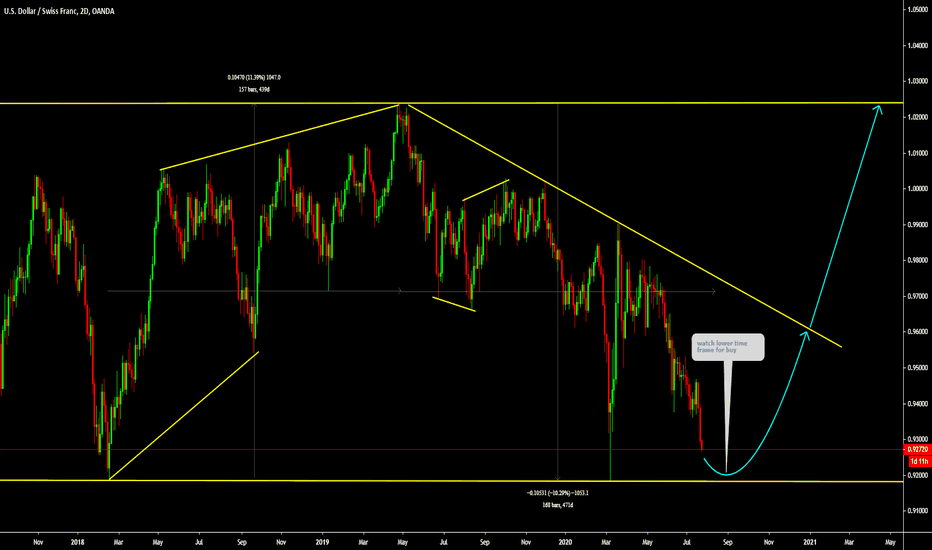This screenshot has width=932, height=550.
Task: Click the 0.92000 price axis label
Action: (x=918, y=476)
